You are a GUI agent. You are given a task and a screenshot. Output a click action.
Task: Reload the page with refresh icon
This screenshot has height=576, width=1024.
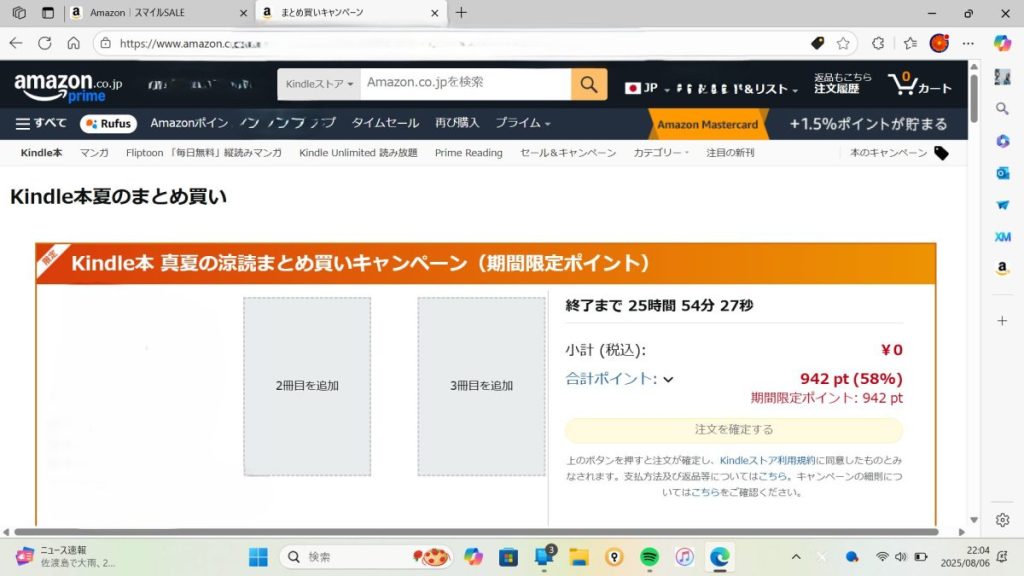tap(44, 43)
